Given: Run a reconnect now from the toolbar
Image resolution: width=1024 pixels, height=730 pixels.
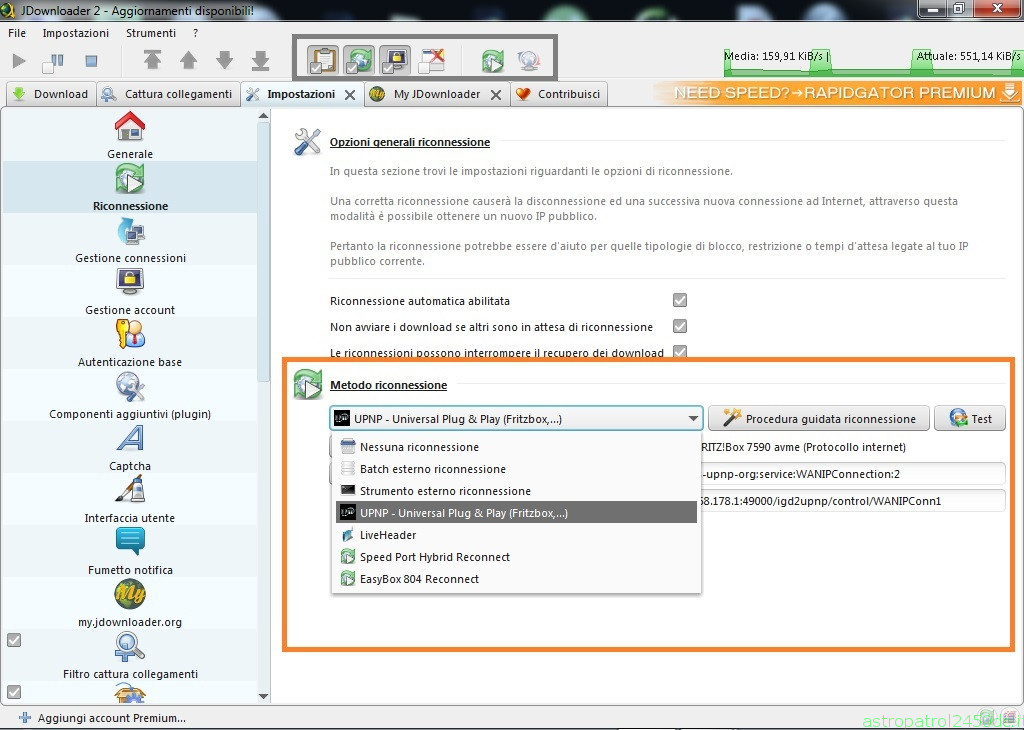Looking at the screenshot, I should coord(493,61).
